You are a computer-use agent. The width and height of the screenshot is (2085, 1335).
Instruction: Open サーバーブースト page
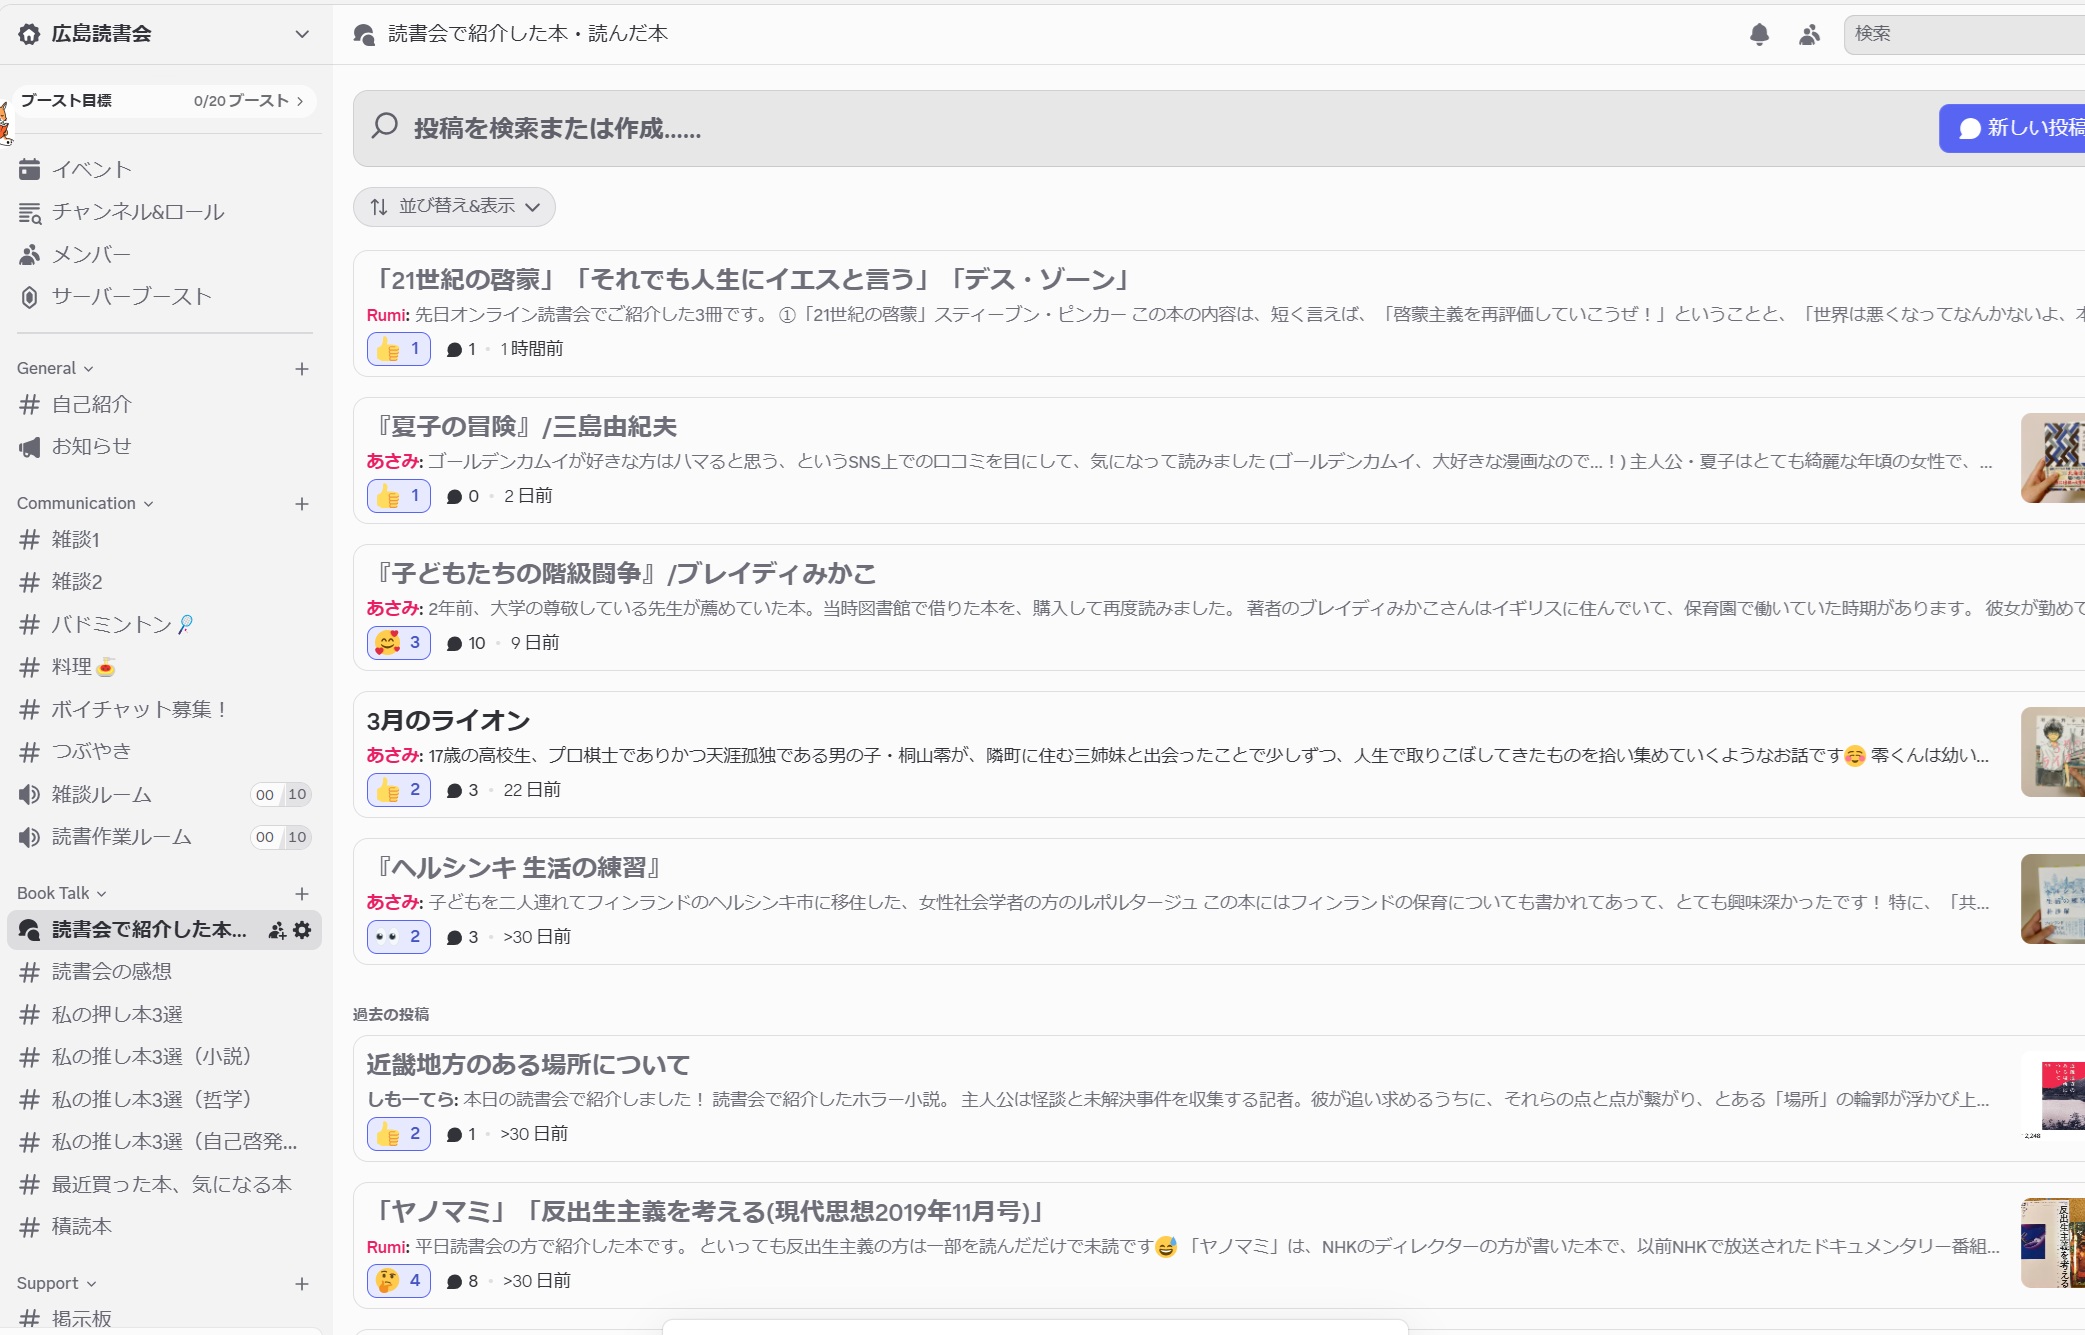pyautogui.click(x=131, y=297)
